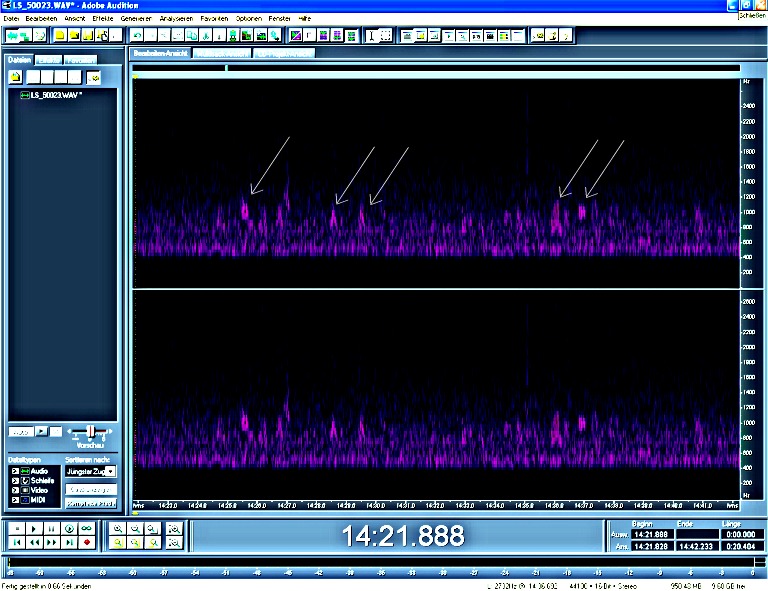Select the Multitrack-Ansicht tab

(x=222, y=53)
